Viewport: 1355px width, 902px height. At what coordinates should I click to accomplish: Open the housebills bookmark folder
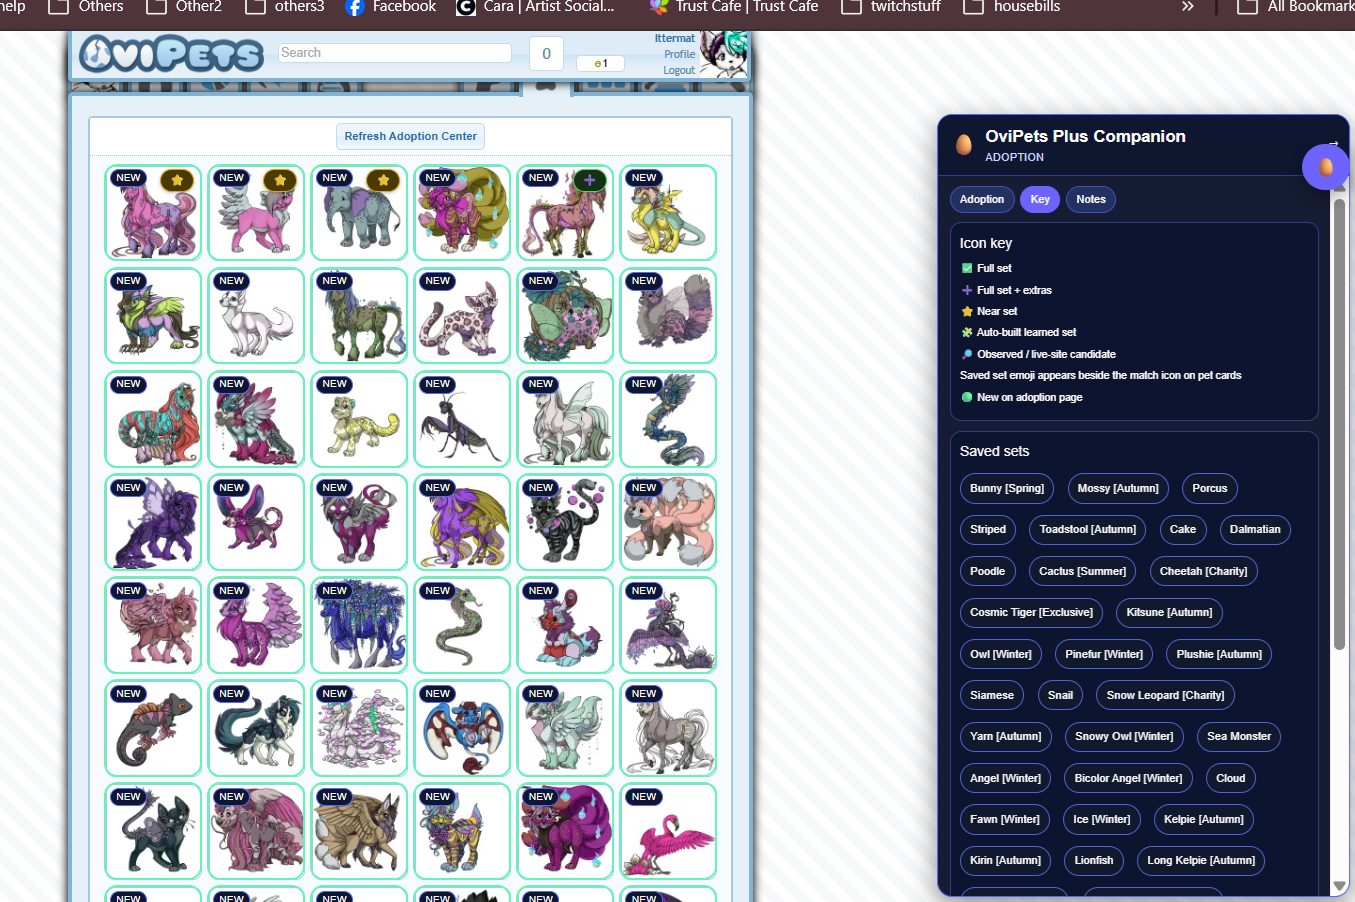tap(1012, 7)
